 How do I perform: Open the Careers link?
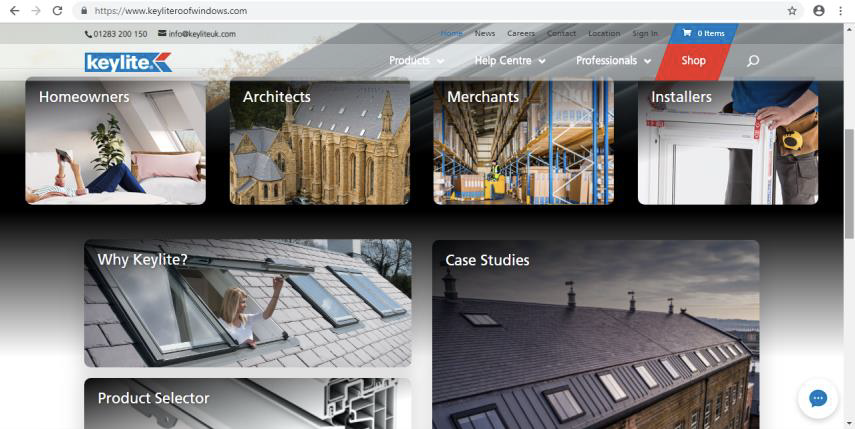click(521, 33)
